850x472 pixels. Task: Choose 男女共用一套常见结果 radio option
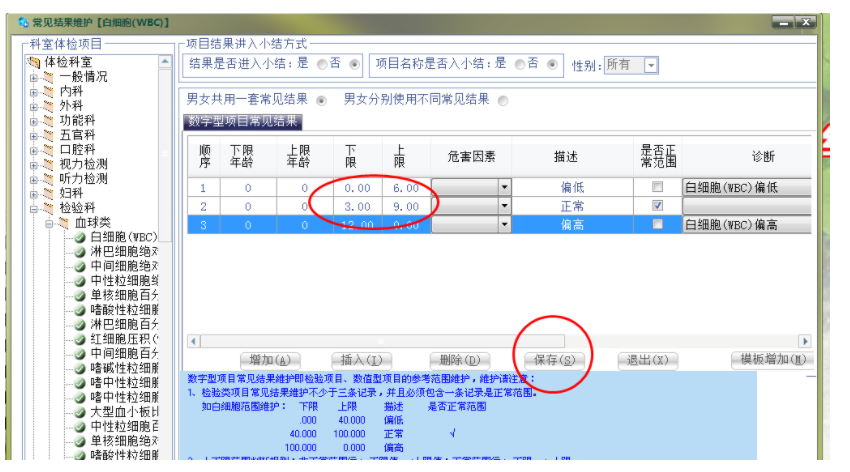(321, 101)
